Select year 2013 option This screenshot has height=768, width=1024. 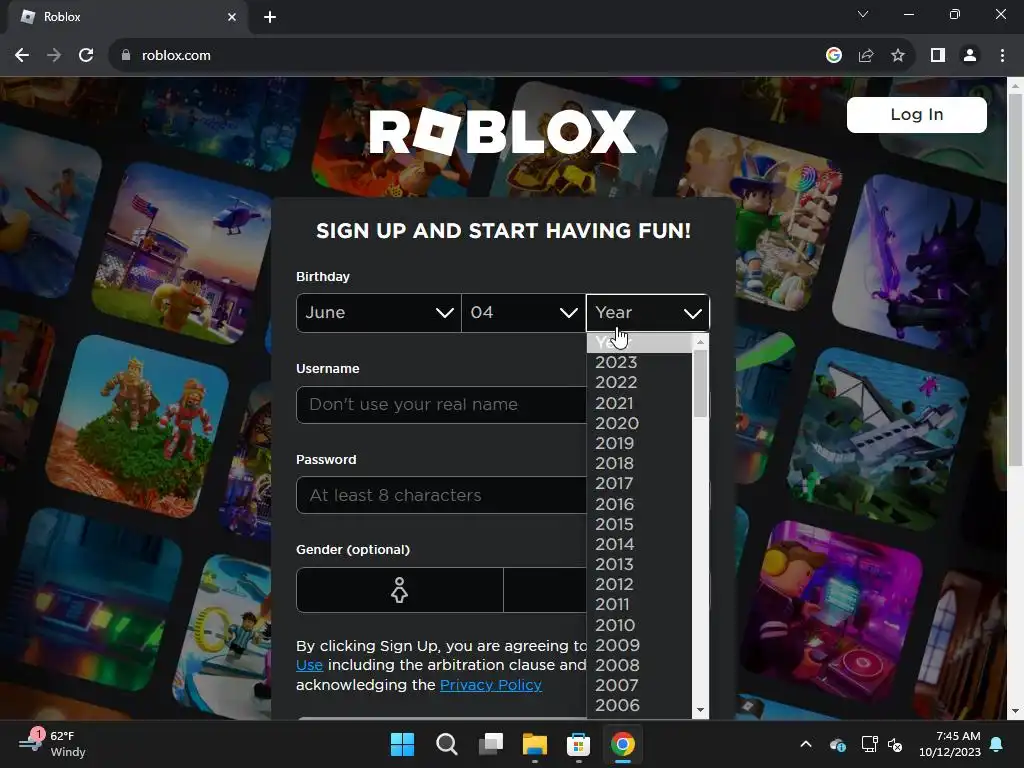[x=639, y=564]
